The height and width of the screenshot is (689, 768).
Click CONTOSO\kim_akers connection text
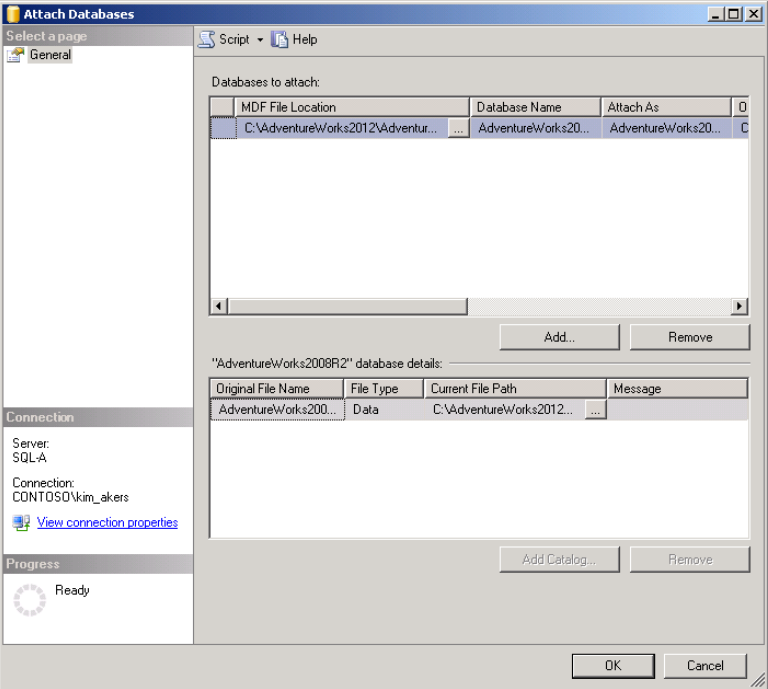pyautogui.click(x=71, y=497)
